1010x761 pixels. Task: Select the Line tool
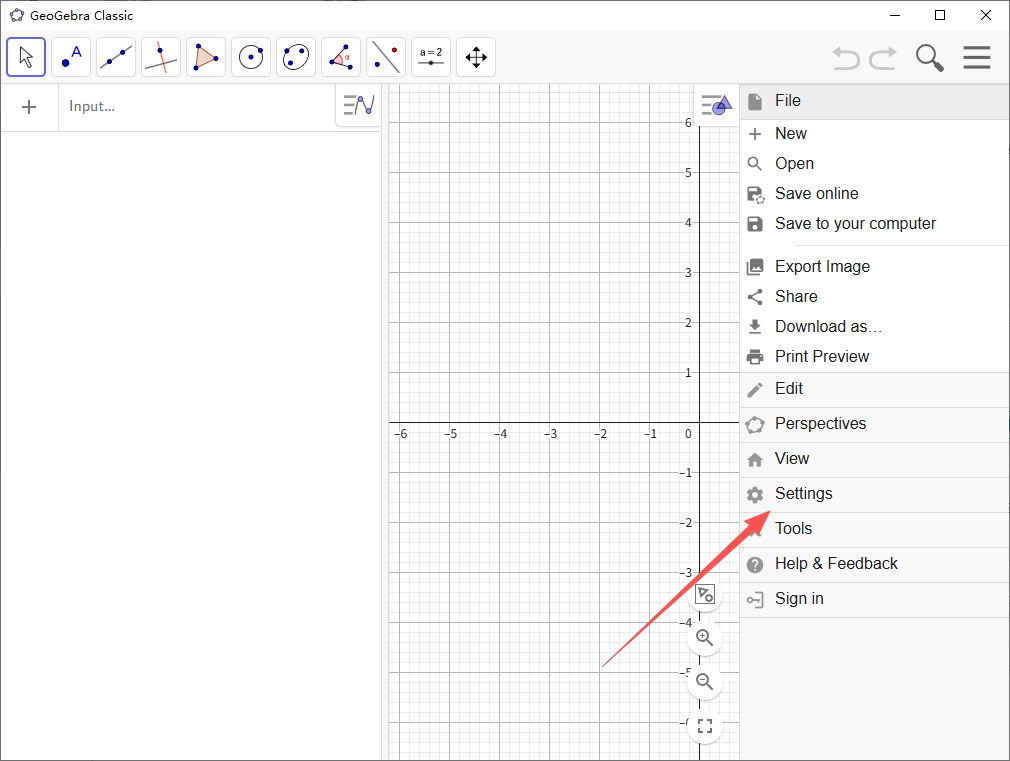pyautogui.click(x=116, y=57)
